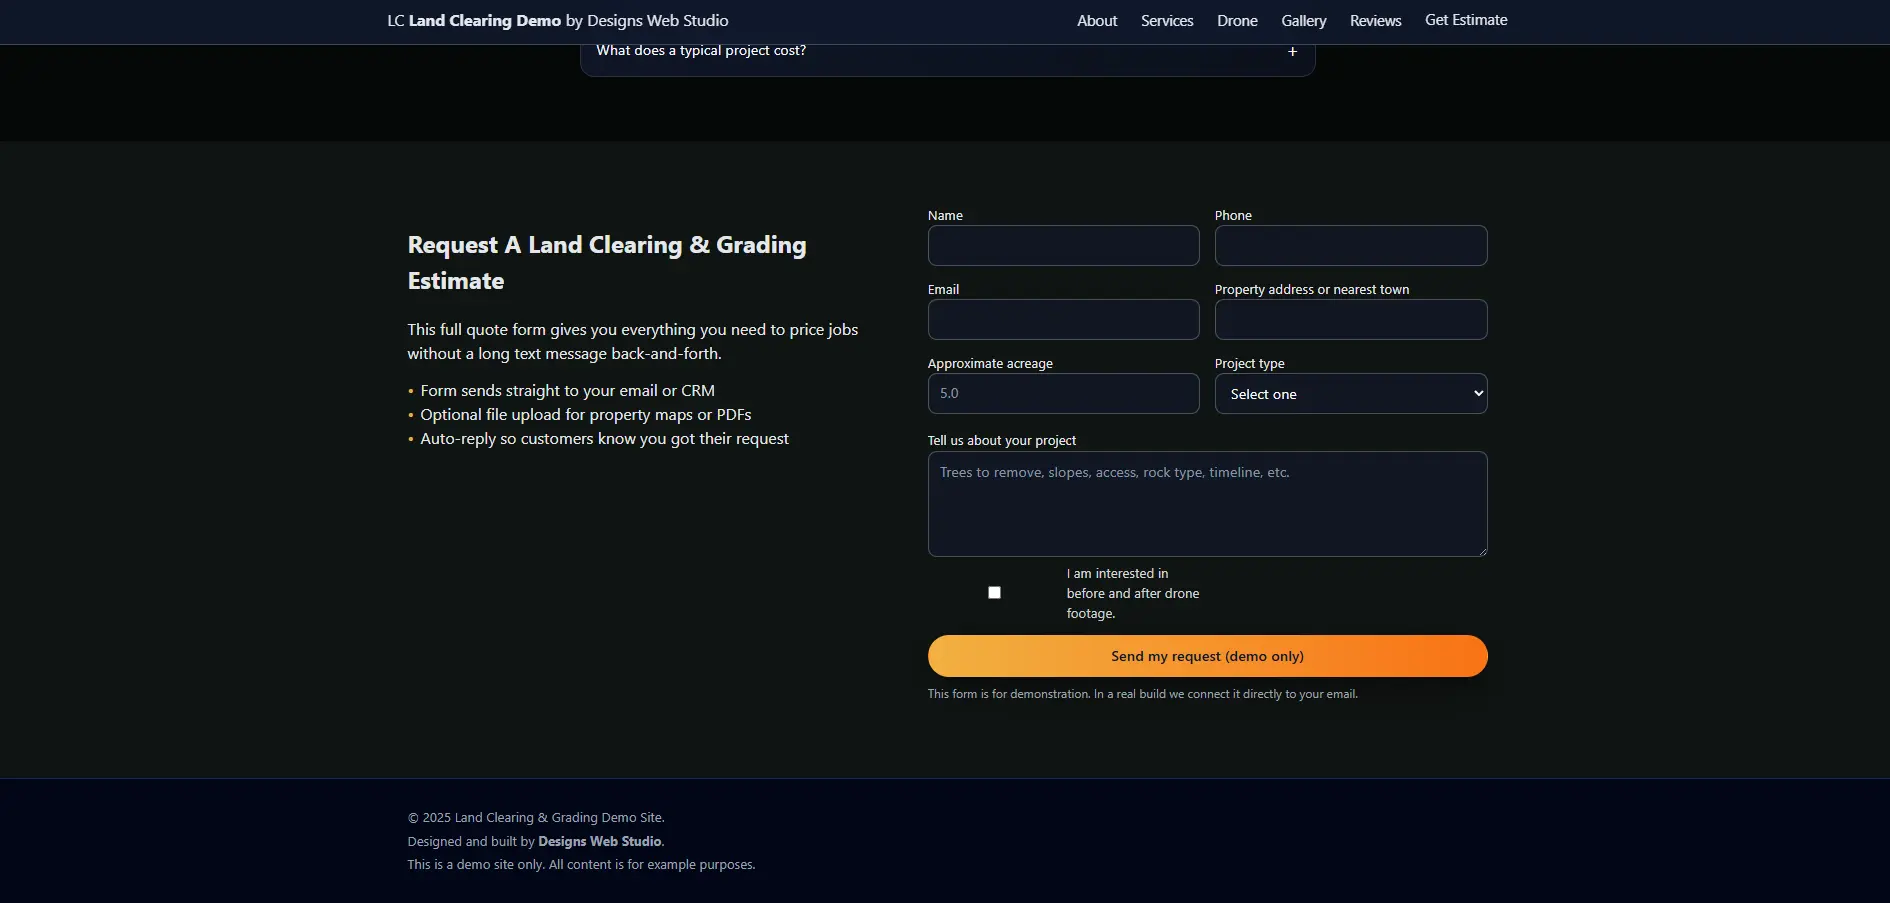
Task: Click the "Designs Web Studio" footer link
Action: (598, 840)
